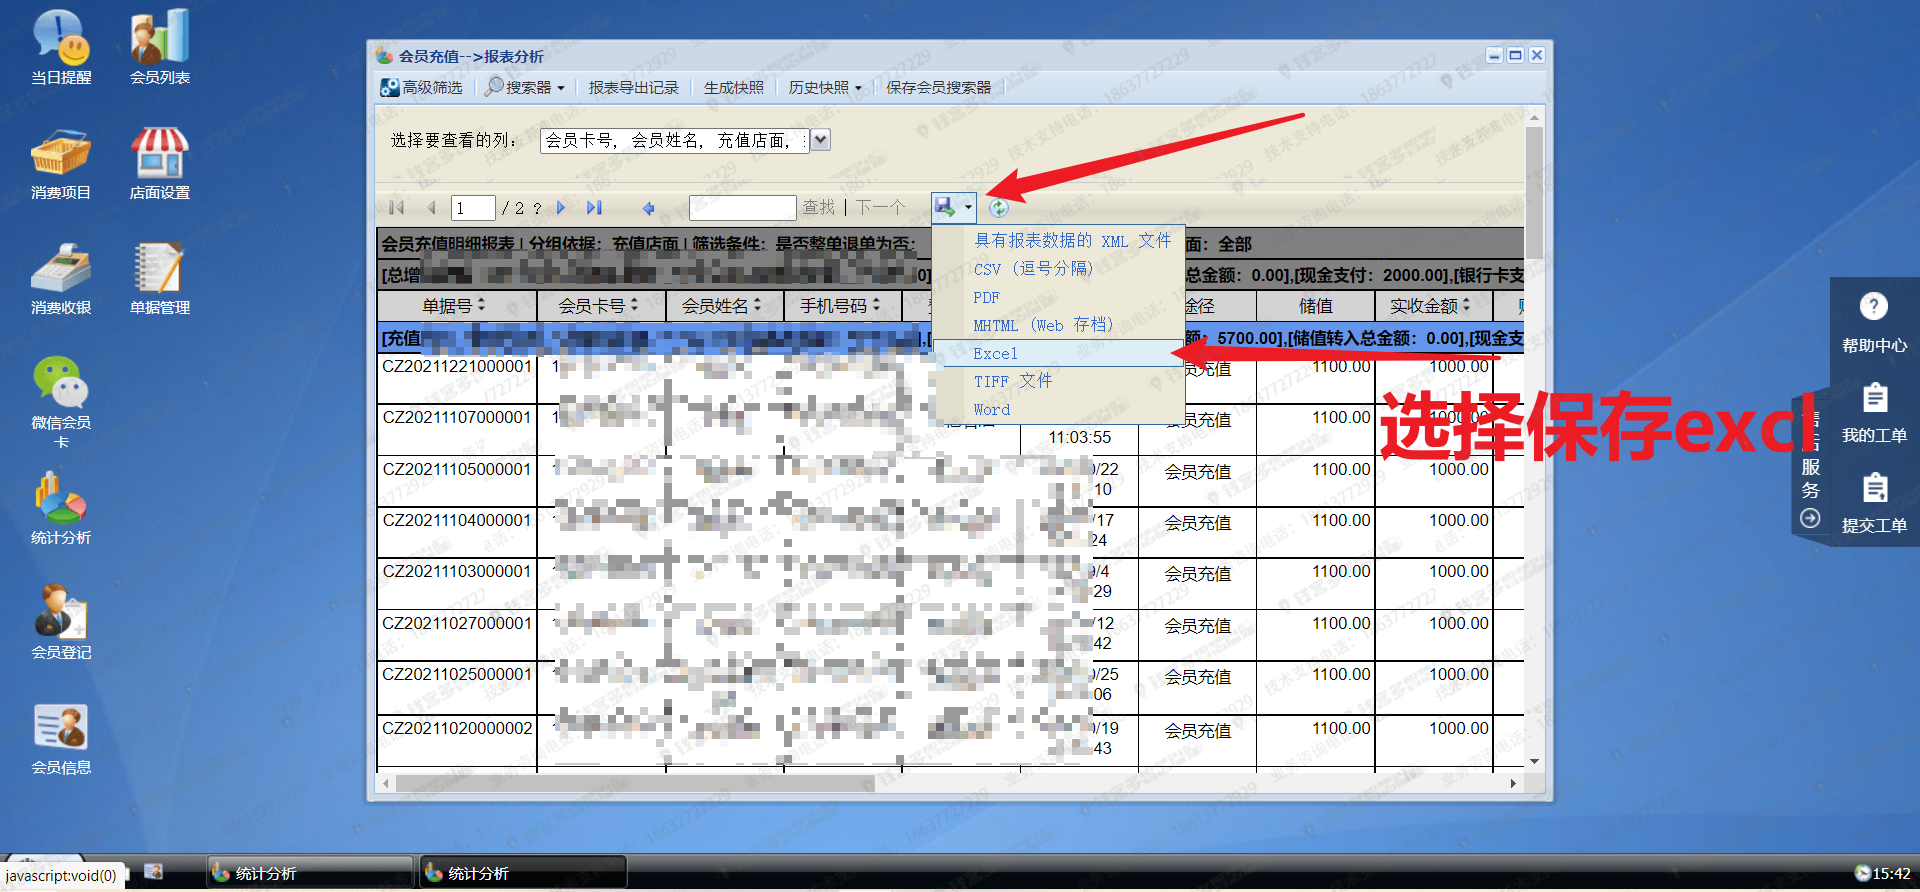Go to next report page arrow
The image size is (1920, 892).
pyautogui.click(x=561, y=208)
